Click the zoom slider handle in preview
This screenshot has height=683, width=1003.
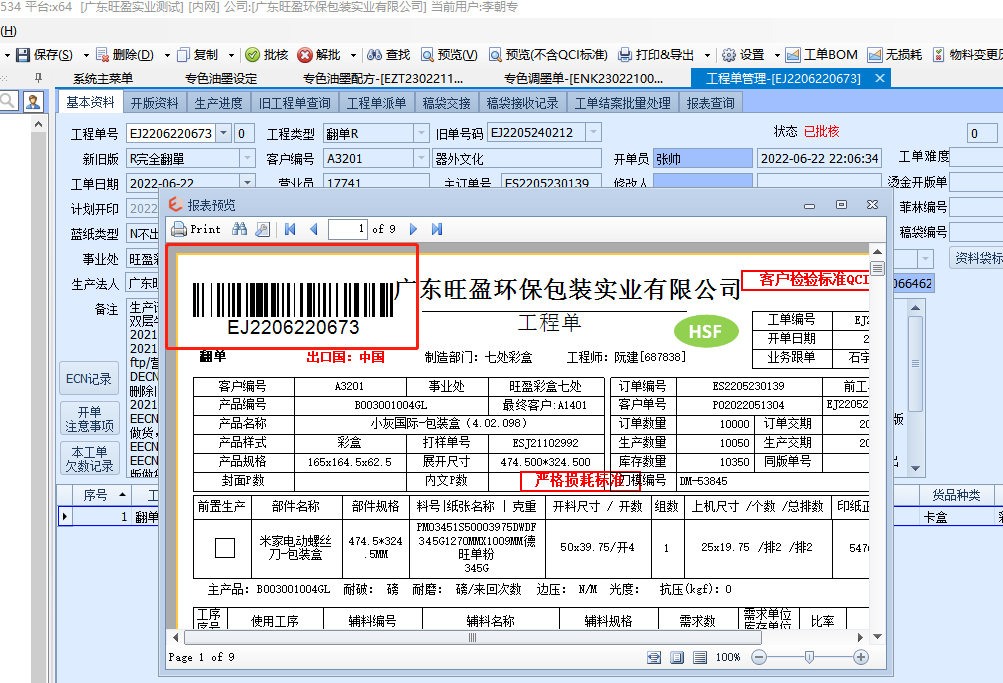[809, 657]
